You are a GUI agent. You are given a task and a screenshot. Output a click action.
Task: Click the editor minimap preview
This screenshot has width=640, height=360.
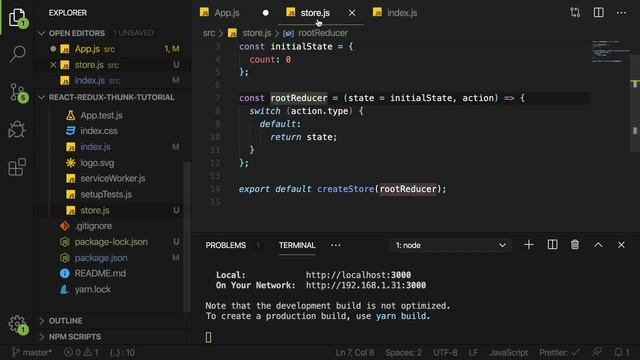click(610, 51)
